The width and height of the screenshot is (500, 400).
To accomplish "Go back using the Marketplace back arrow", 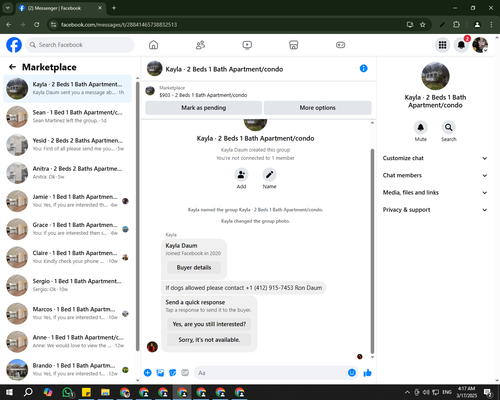I will point(12,67).
